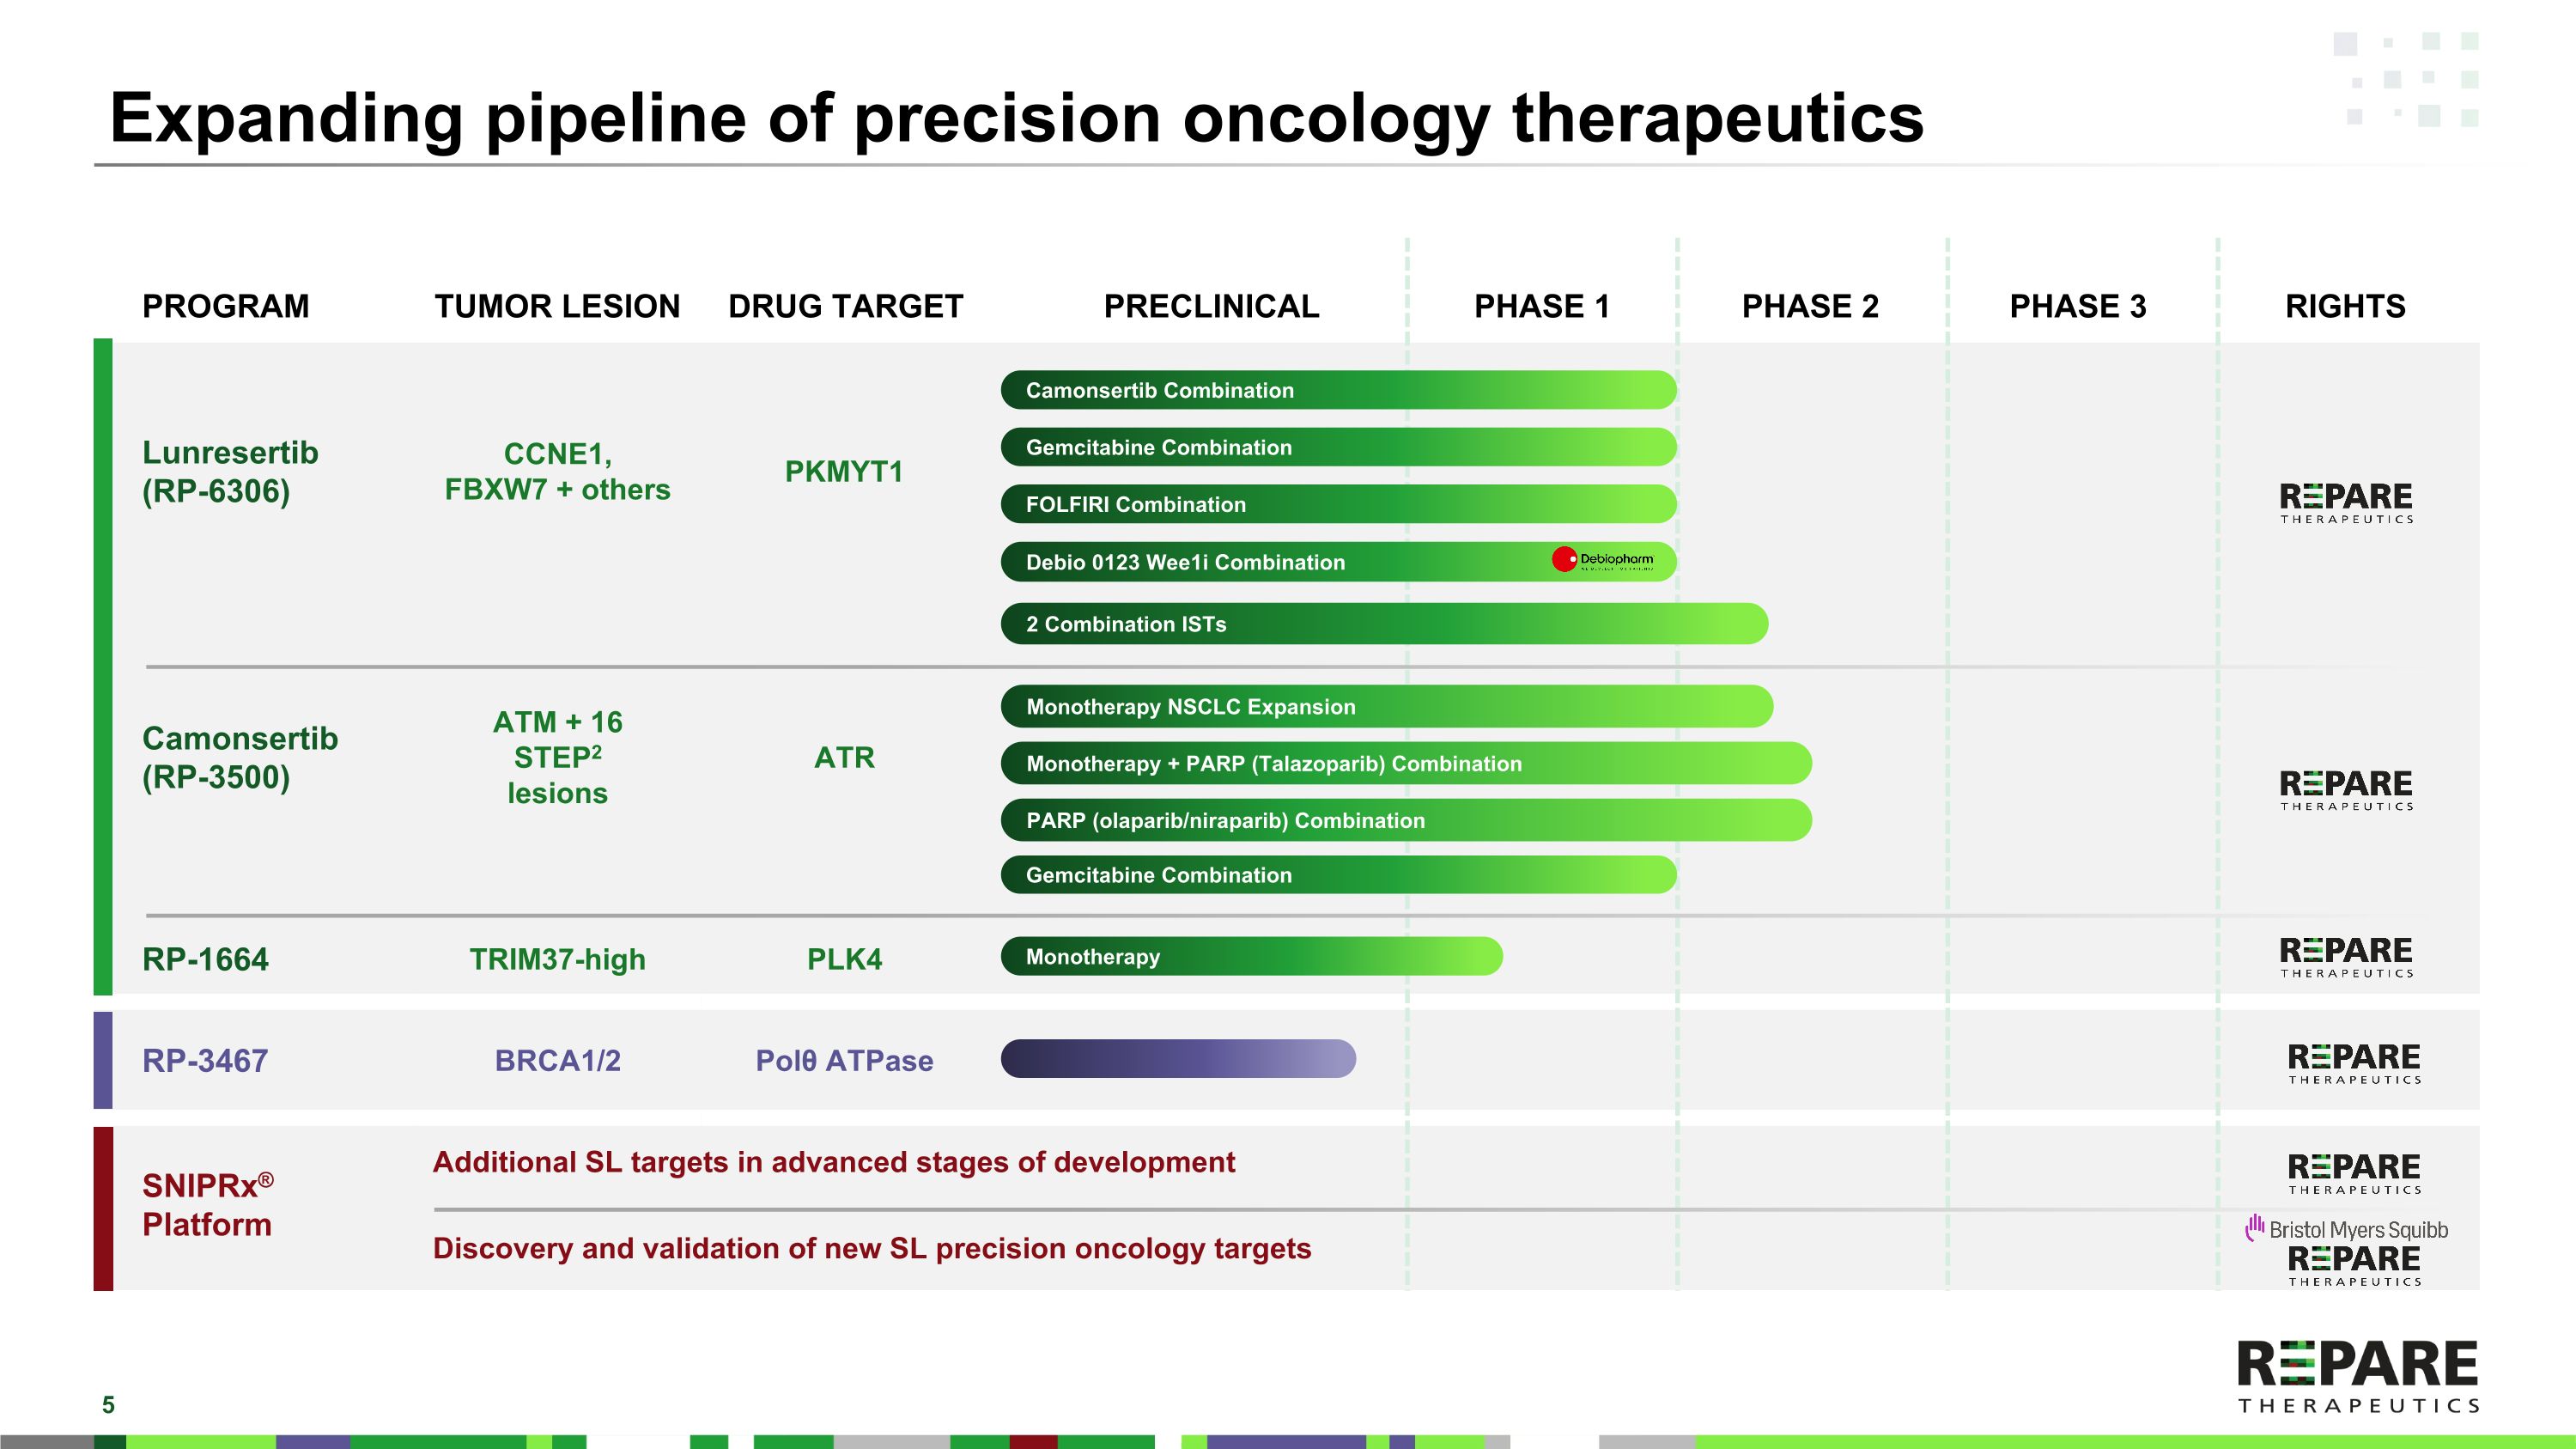Click the Debio 0123 Wee1i Combination label
The image size is (2576, 1449).
(x=1185, y=562)
